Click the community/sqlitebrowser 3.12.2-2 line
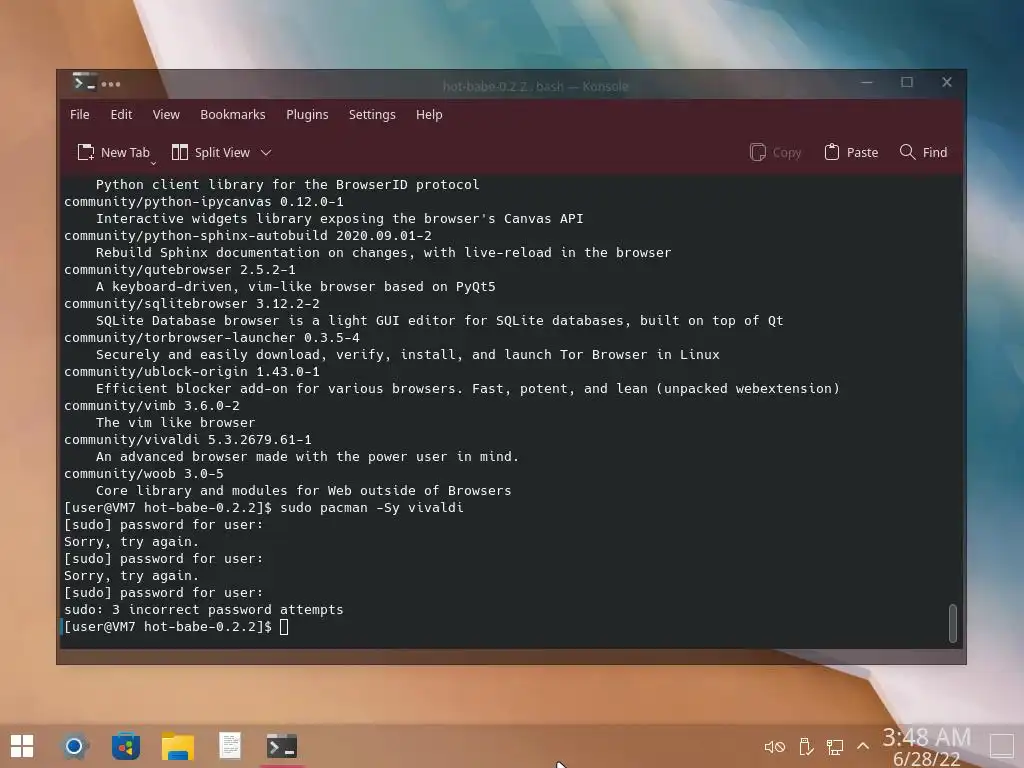 191,304
